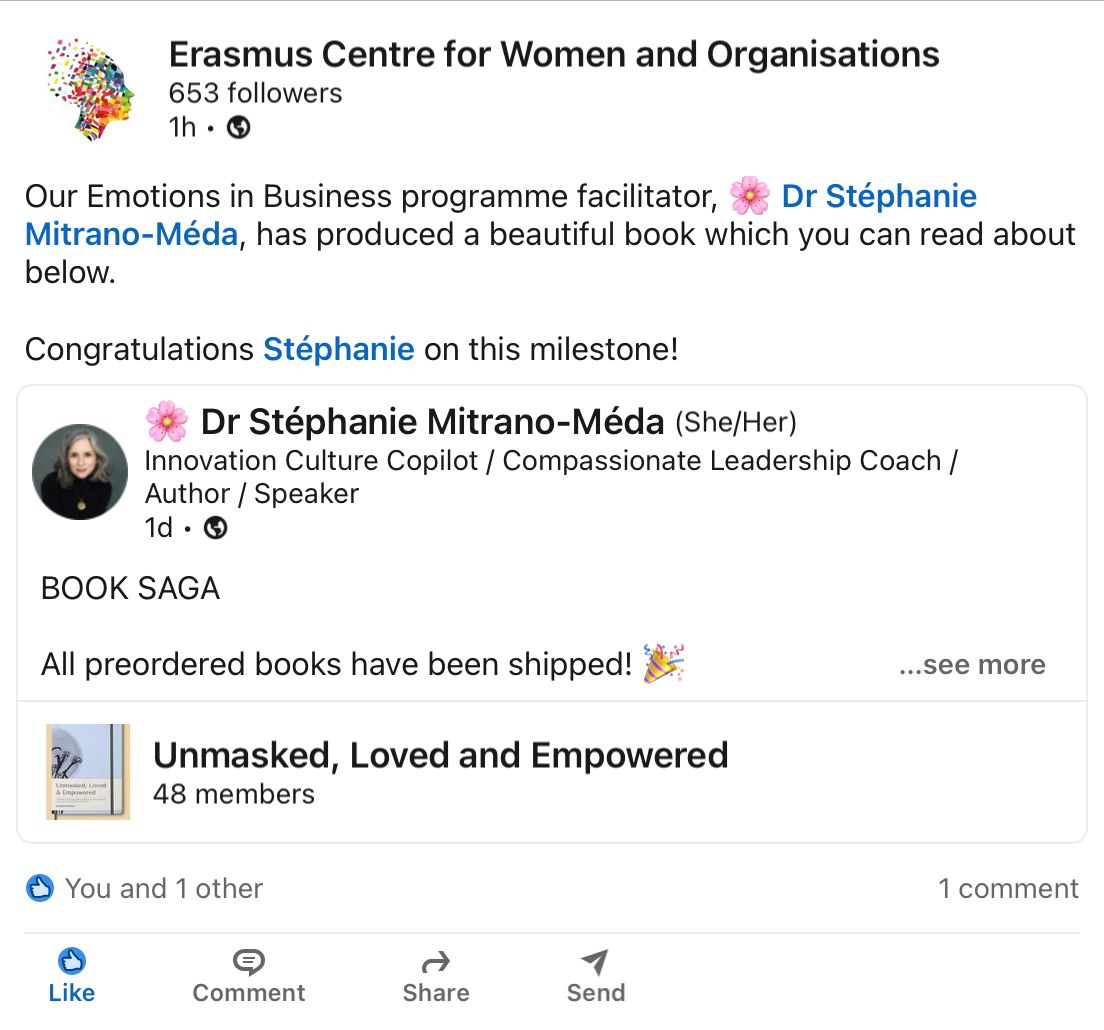Open the 'Dr Stéphanie Mitrano-Méda' mention link
Screen dimensions: 1104x1030
pyautogui.click(x=879, y=196)
